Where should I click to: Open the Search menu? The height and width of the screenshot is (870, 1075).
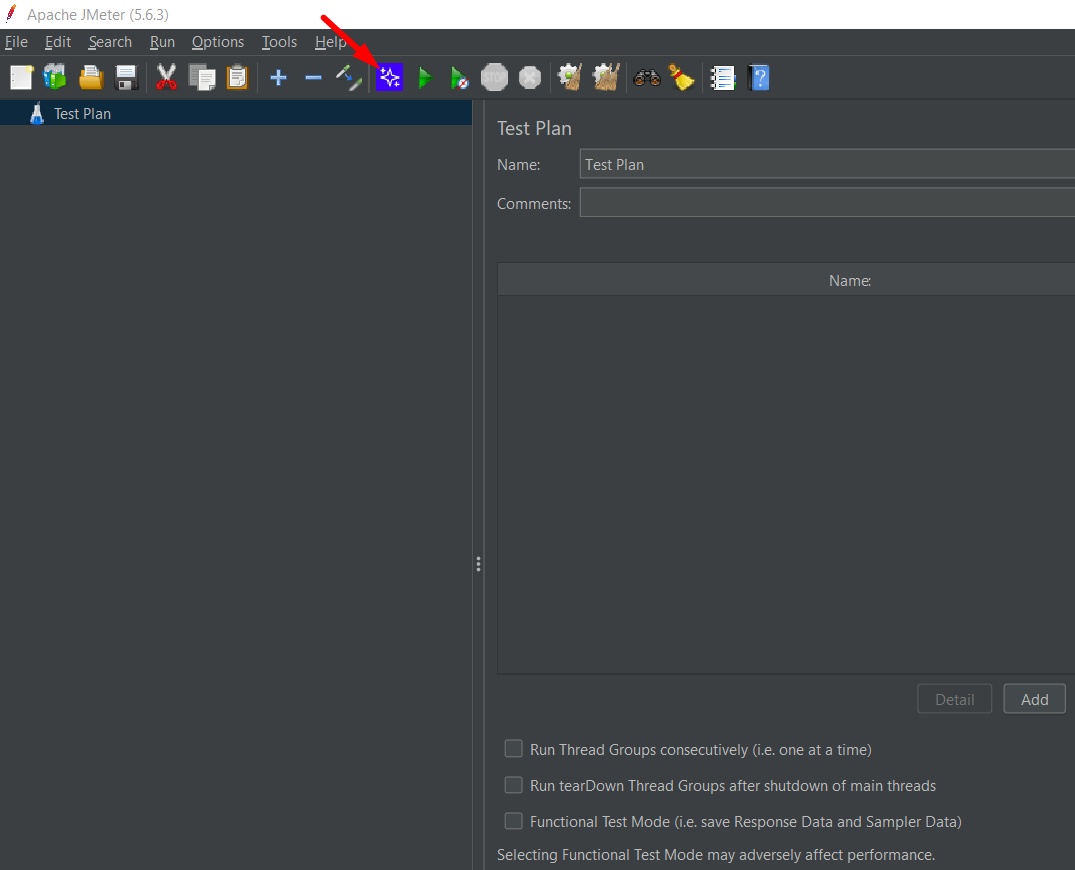point(110,42)
